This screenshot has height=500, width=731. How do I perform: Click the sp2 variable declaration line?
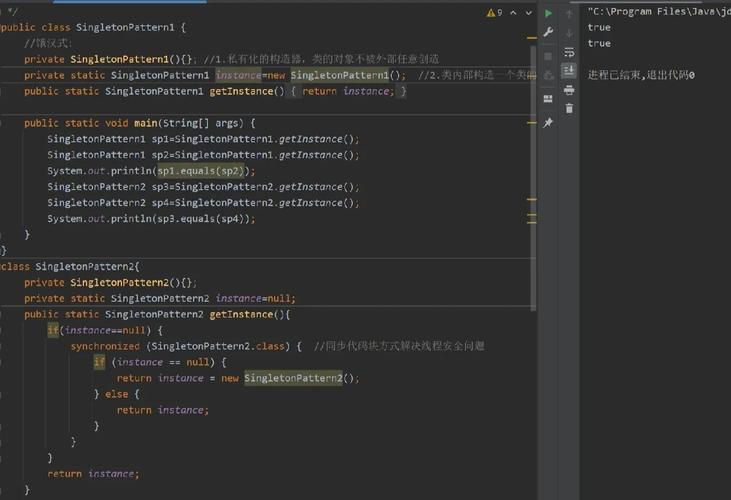coord(203,155)
